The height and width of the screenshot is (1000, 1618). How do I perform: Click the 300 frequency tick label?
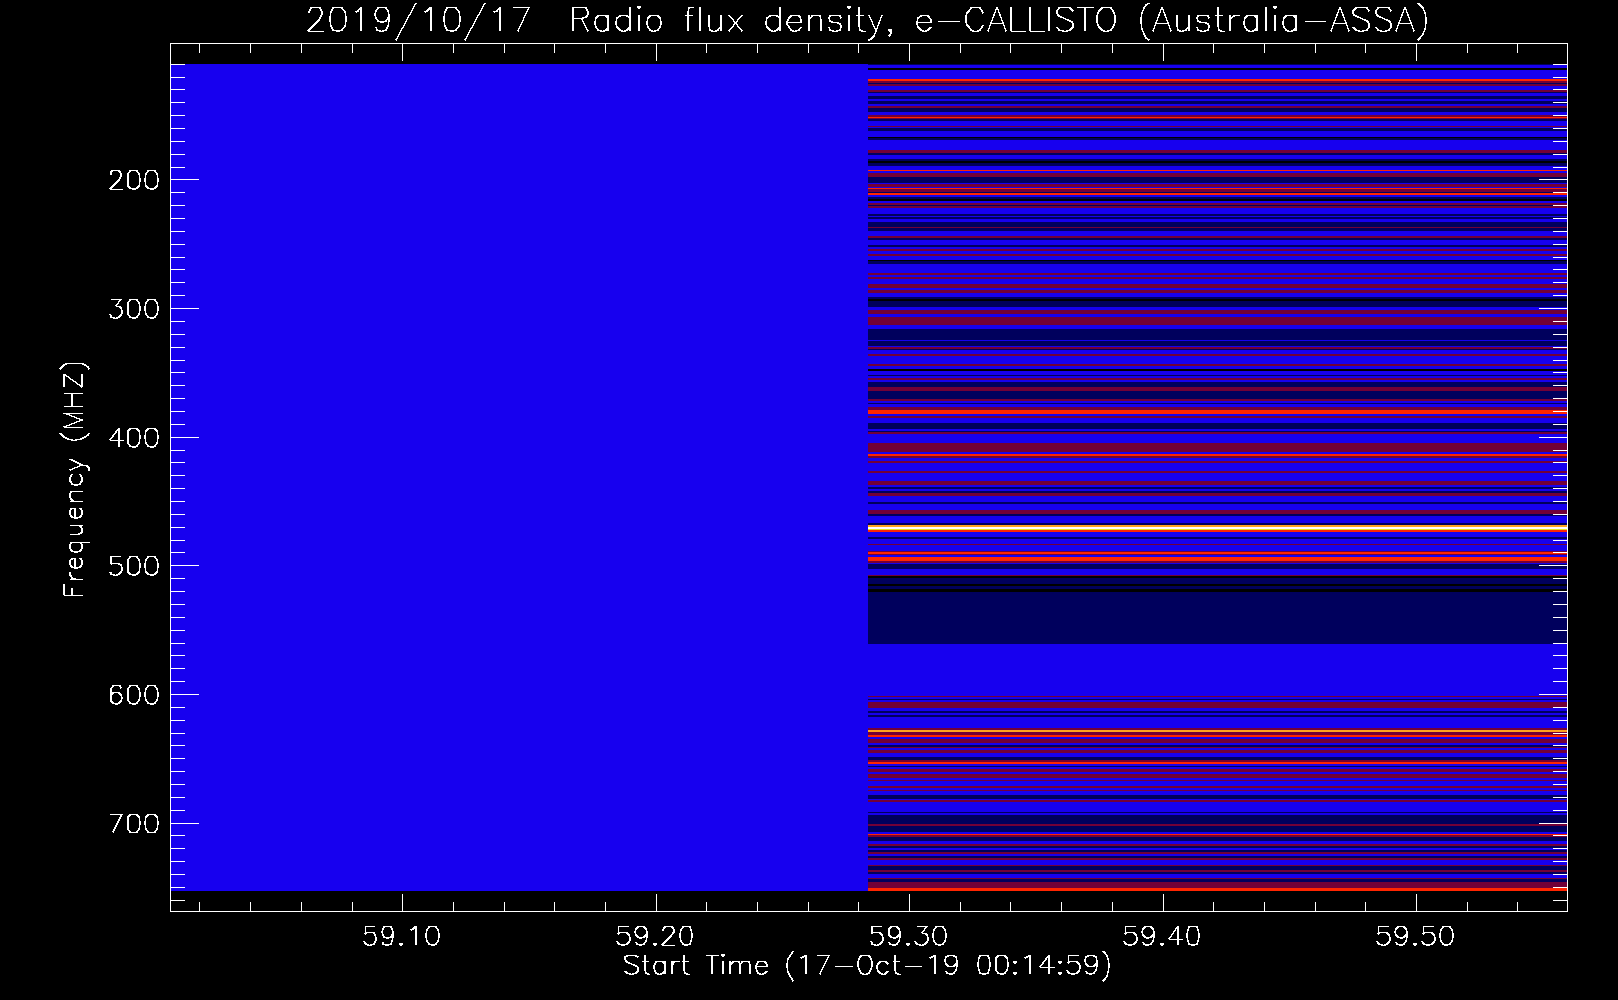point(134,309)
